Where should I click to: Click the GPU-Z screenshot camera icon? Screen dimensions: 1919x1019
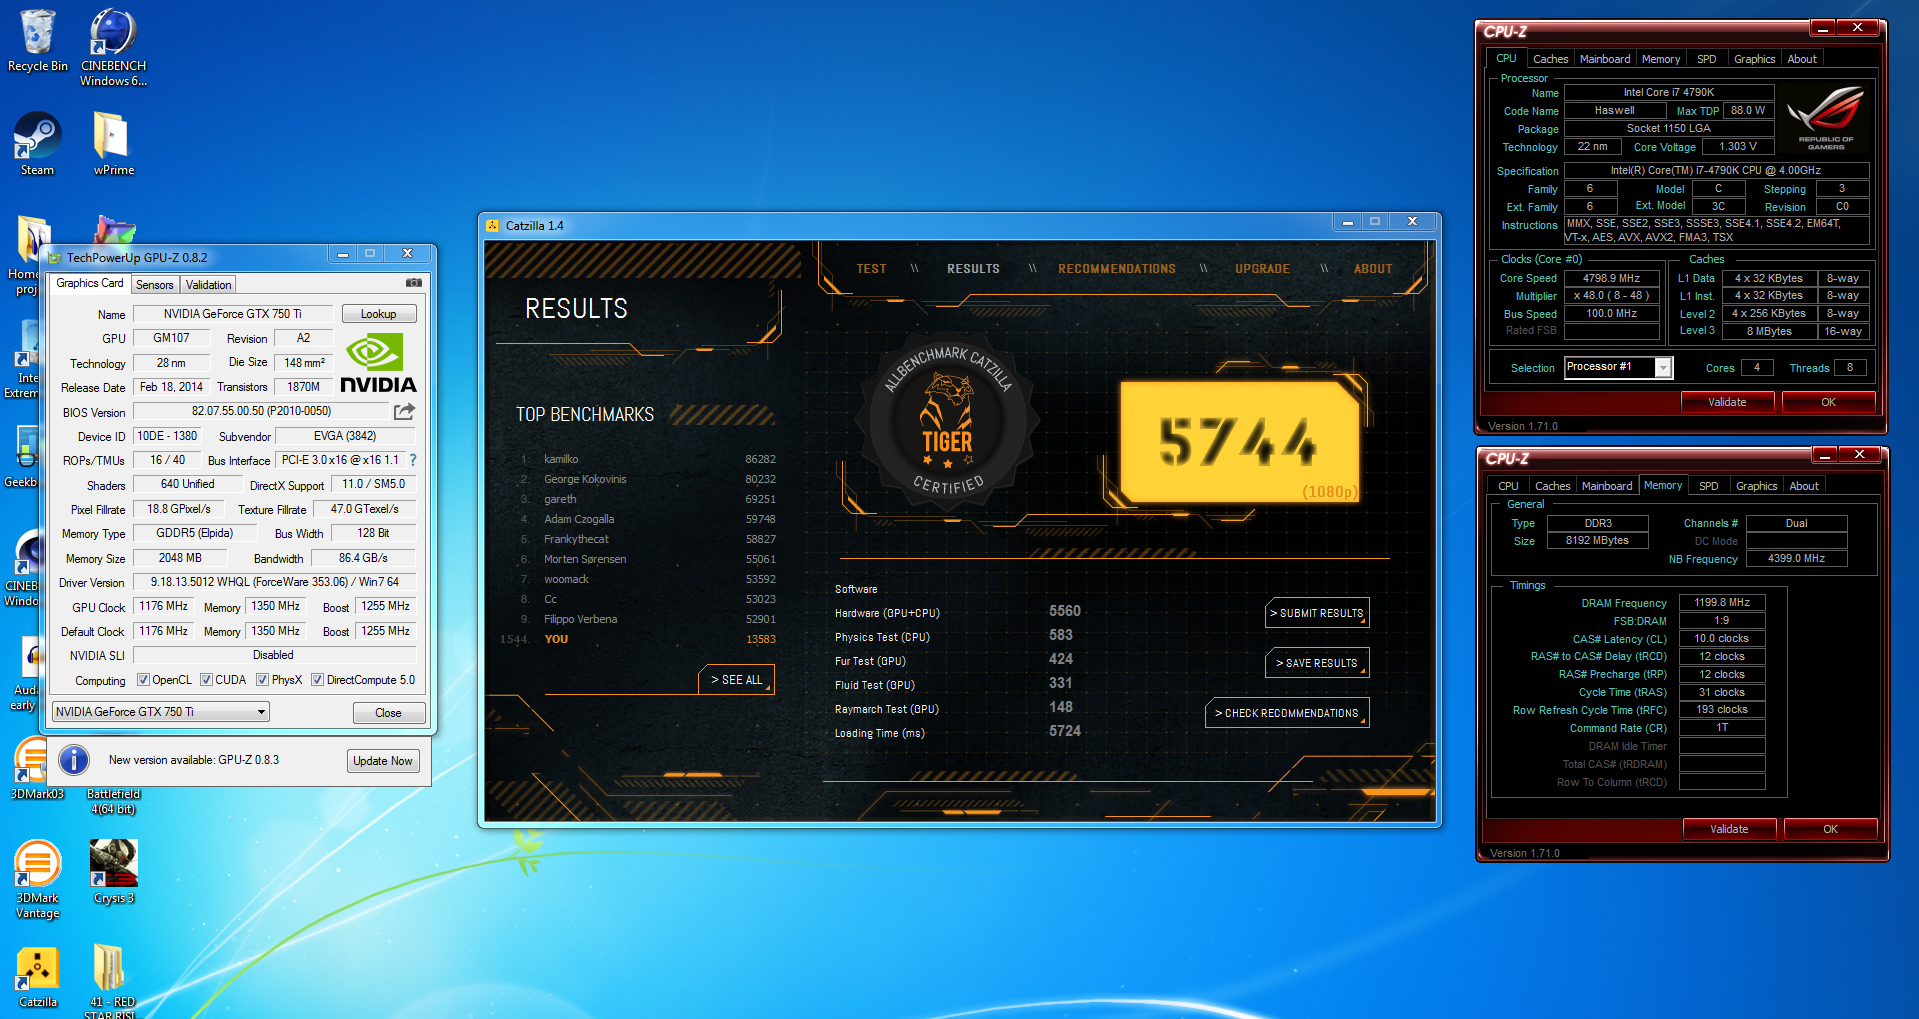pos(413,283)
